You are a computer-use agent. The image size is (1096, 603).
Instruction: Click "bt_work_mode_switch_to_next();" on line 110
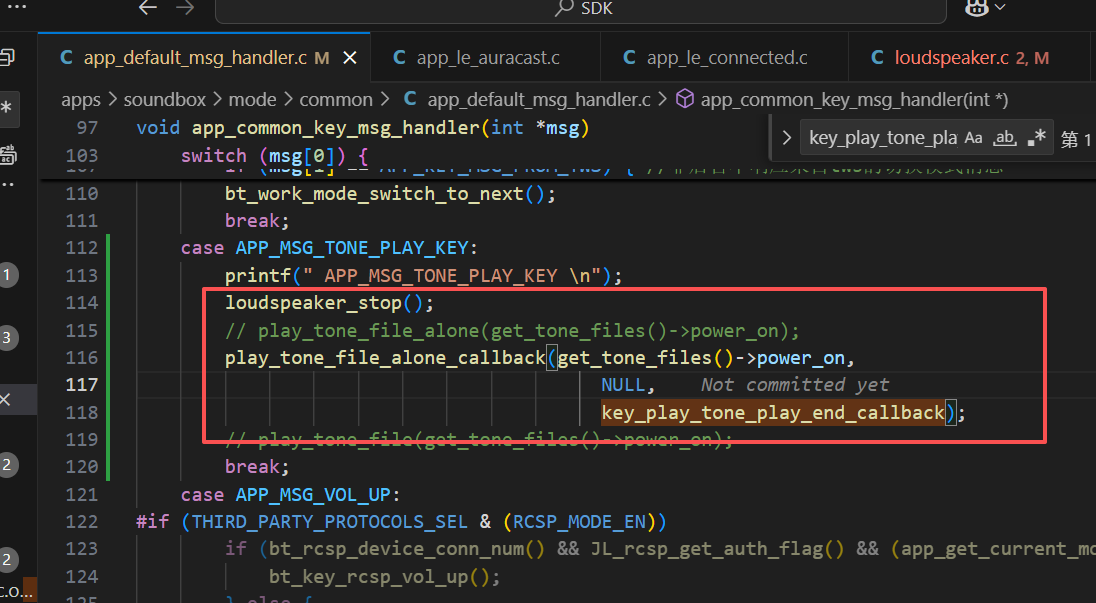(x=390, y=194)
